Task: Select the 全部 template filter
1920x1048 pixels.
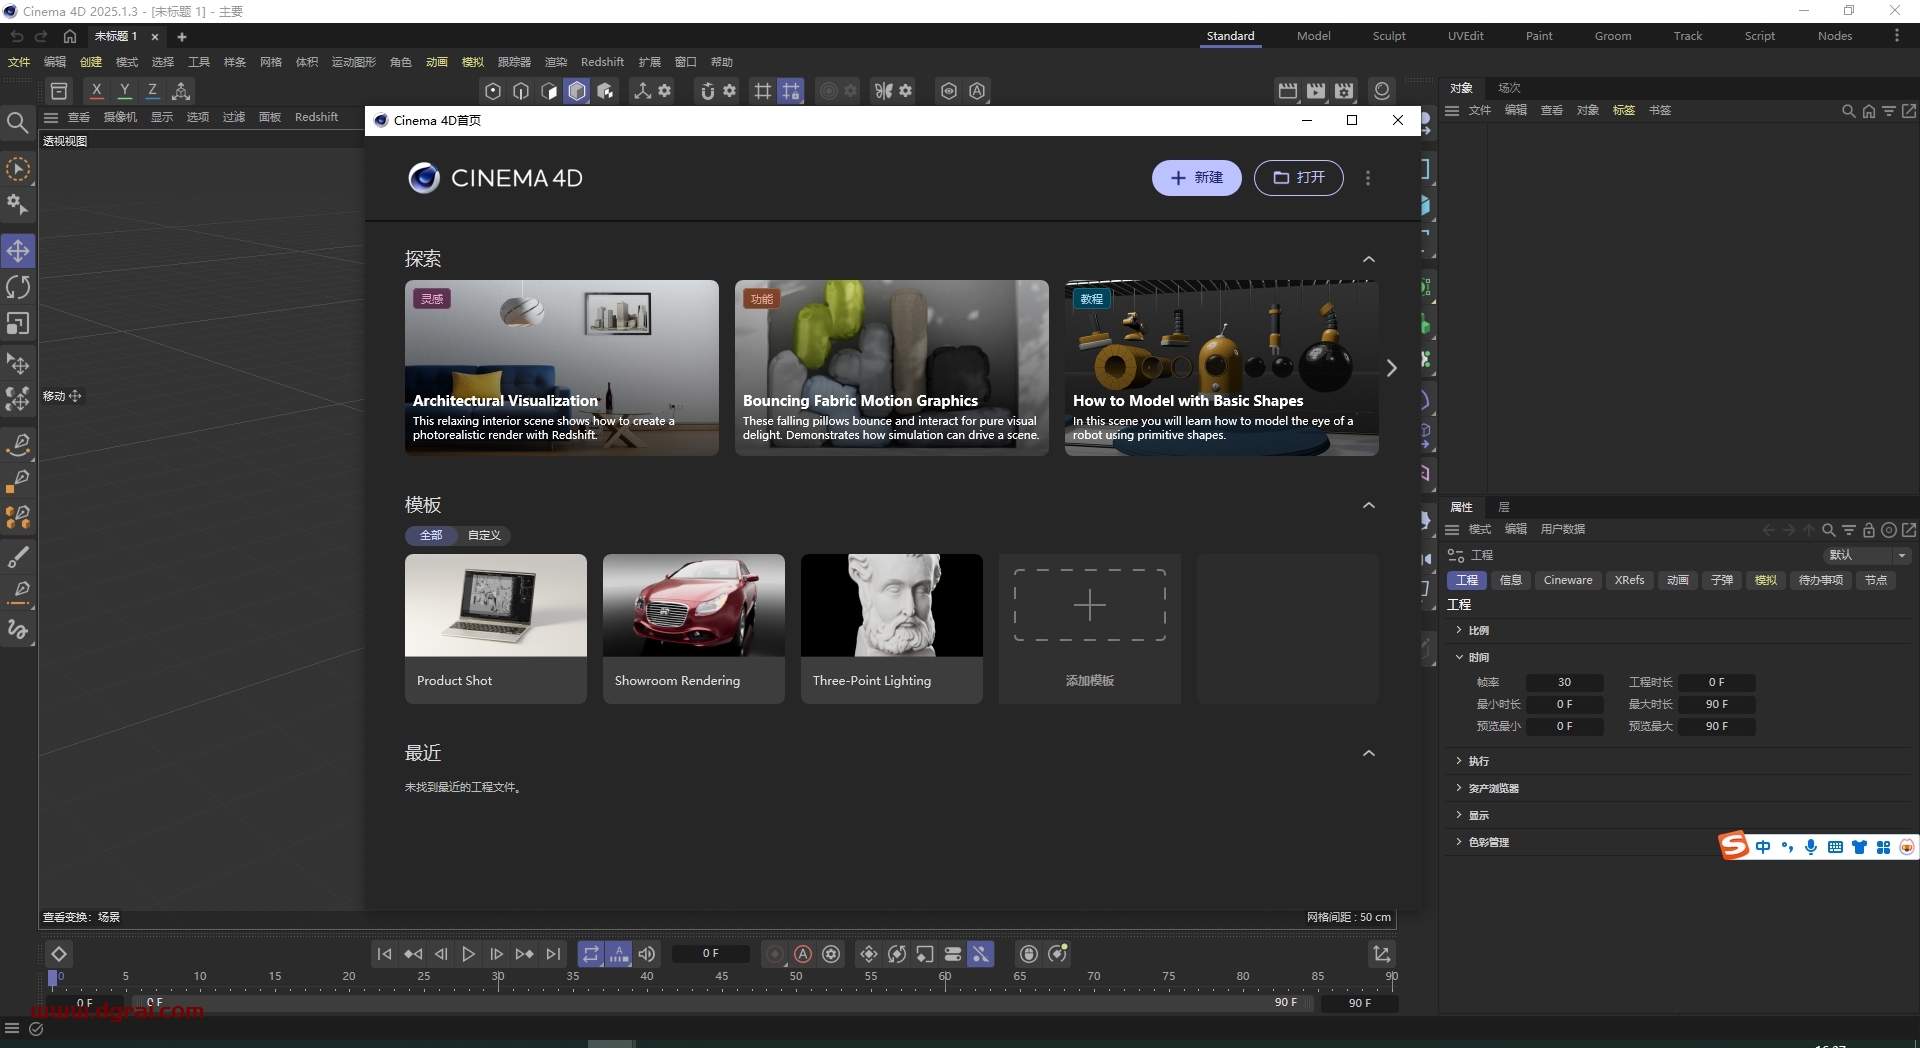Action: click(x=431, y=536)
